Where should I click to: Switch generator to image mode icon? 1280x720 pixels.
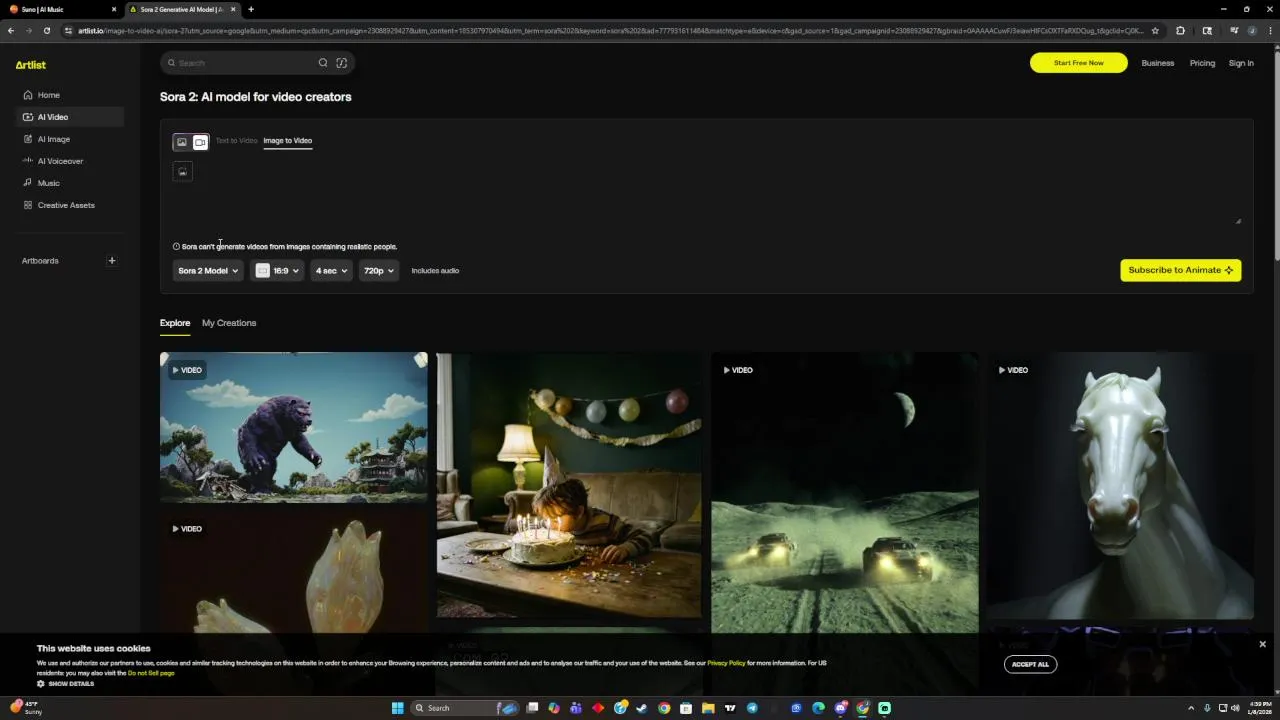click(182, 142)
